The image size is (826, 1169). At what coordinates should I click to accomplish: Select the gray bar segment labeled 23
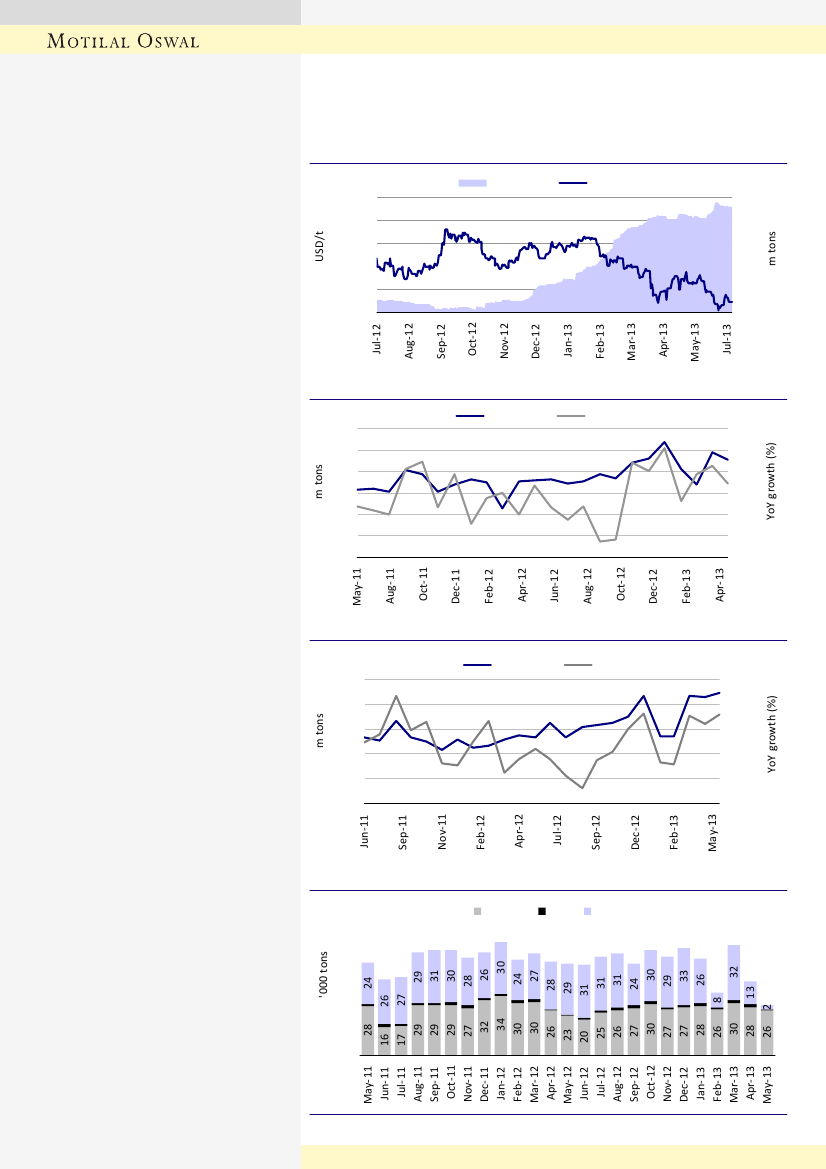pyautogui.click(x=567, y=1035)
